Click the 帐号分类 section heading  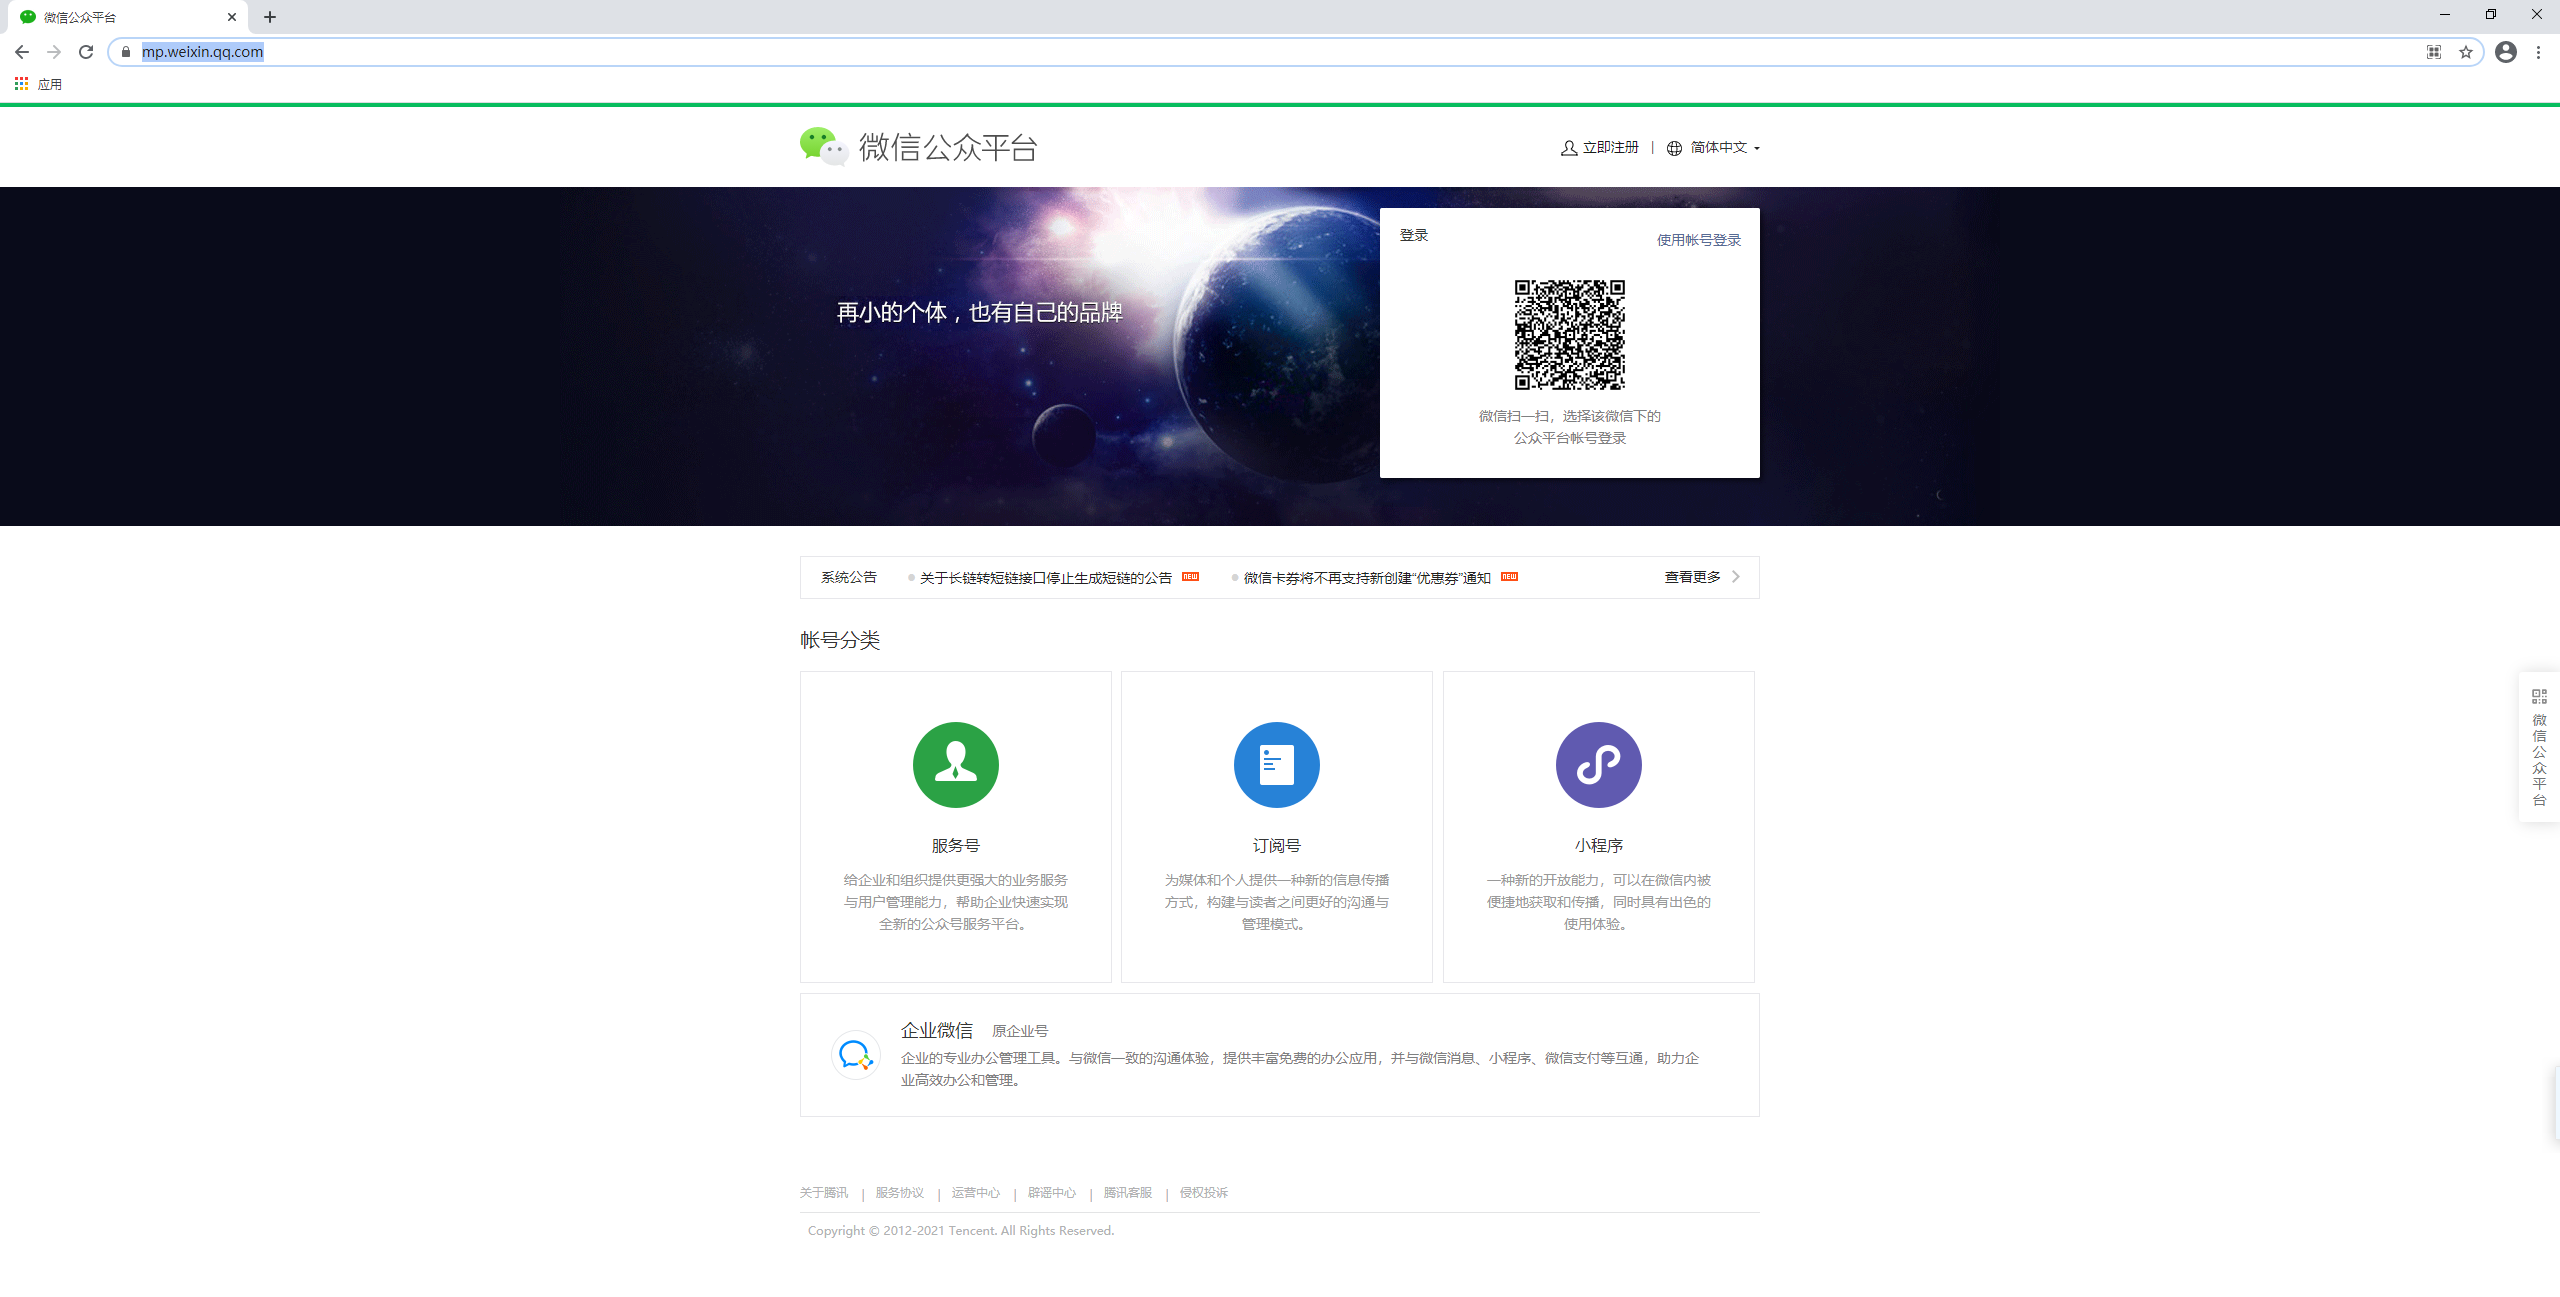[840, 640]
